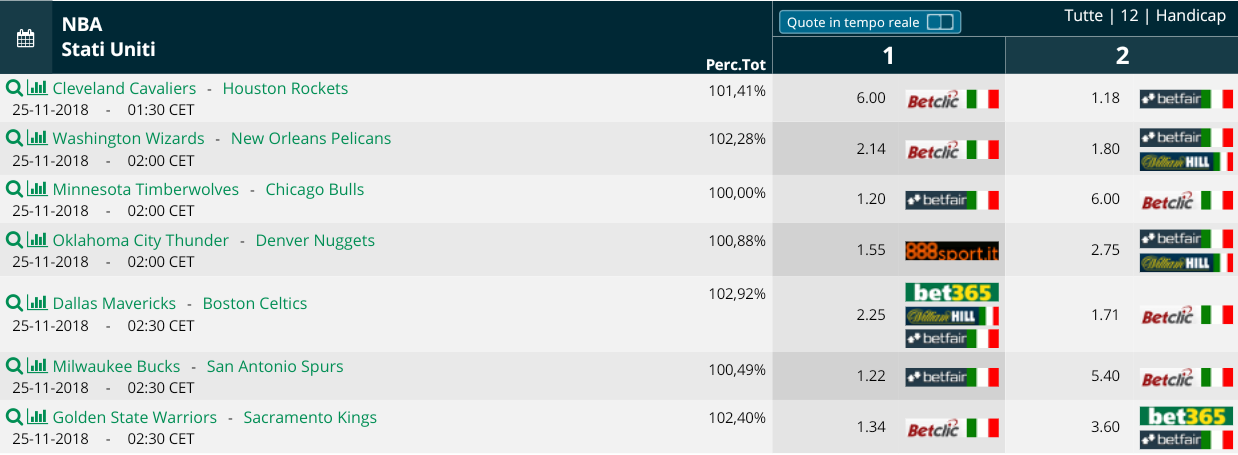Open the calendar icon beside NBA header
1238x455 pixels.
[x=26, y=39]
